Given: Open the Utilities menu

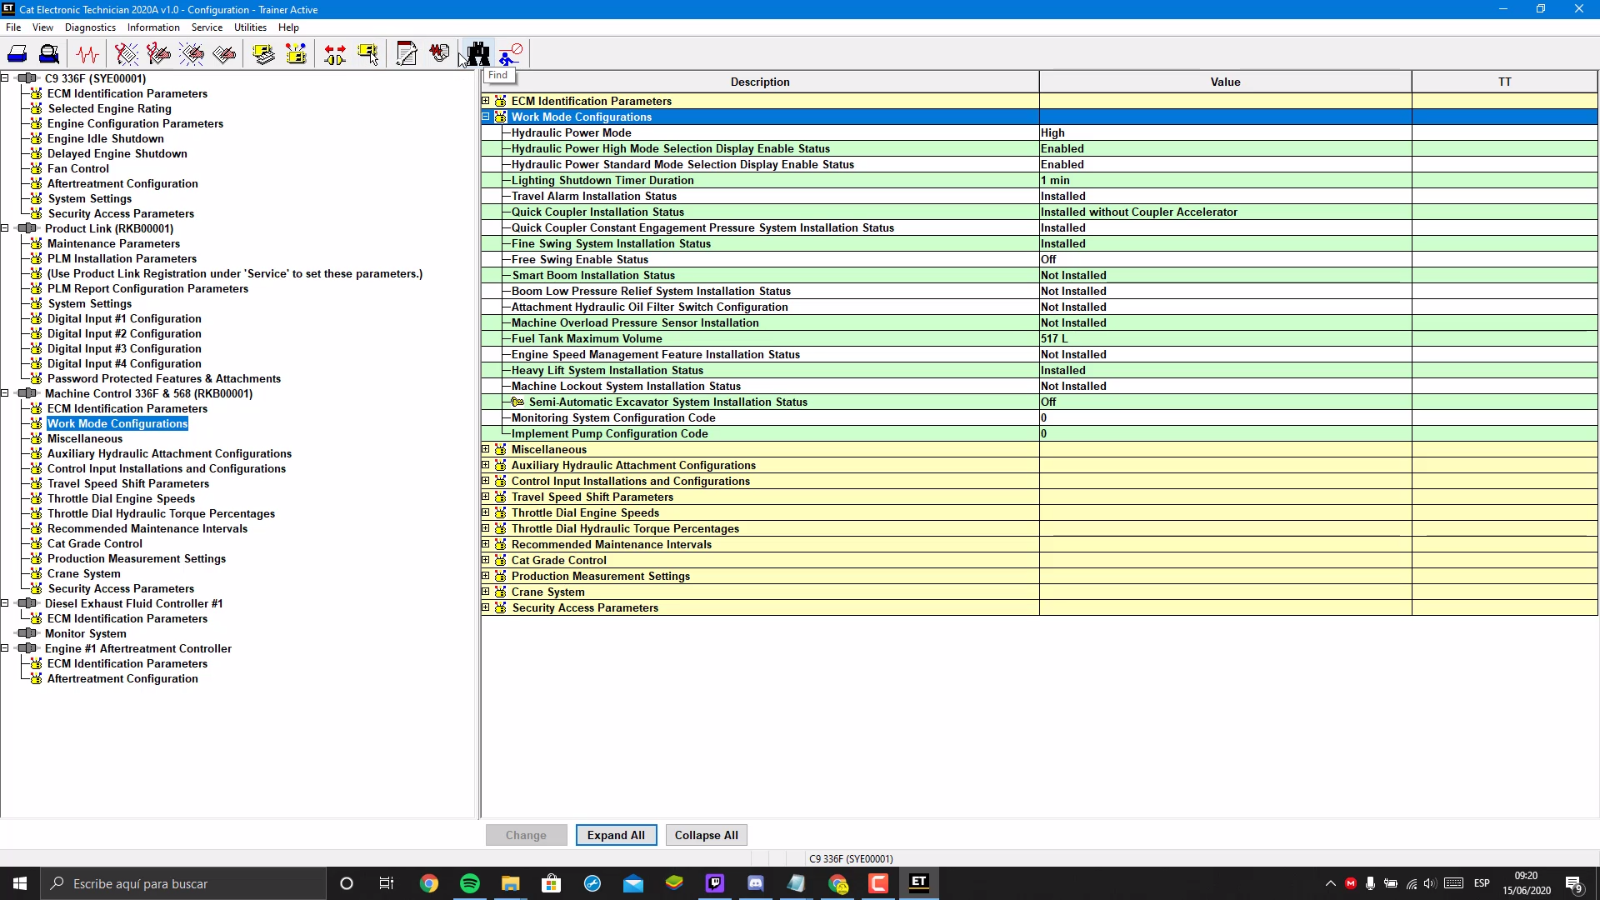Looking at the screenshot, I should click(x=250, y=27).
